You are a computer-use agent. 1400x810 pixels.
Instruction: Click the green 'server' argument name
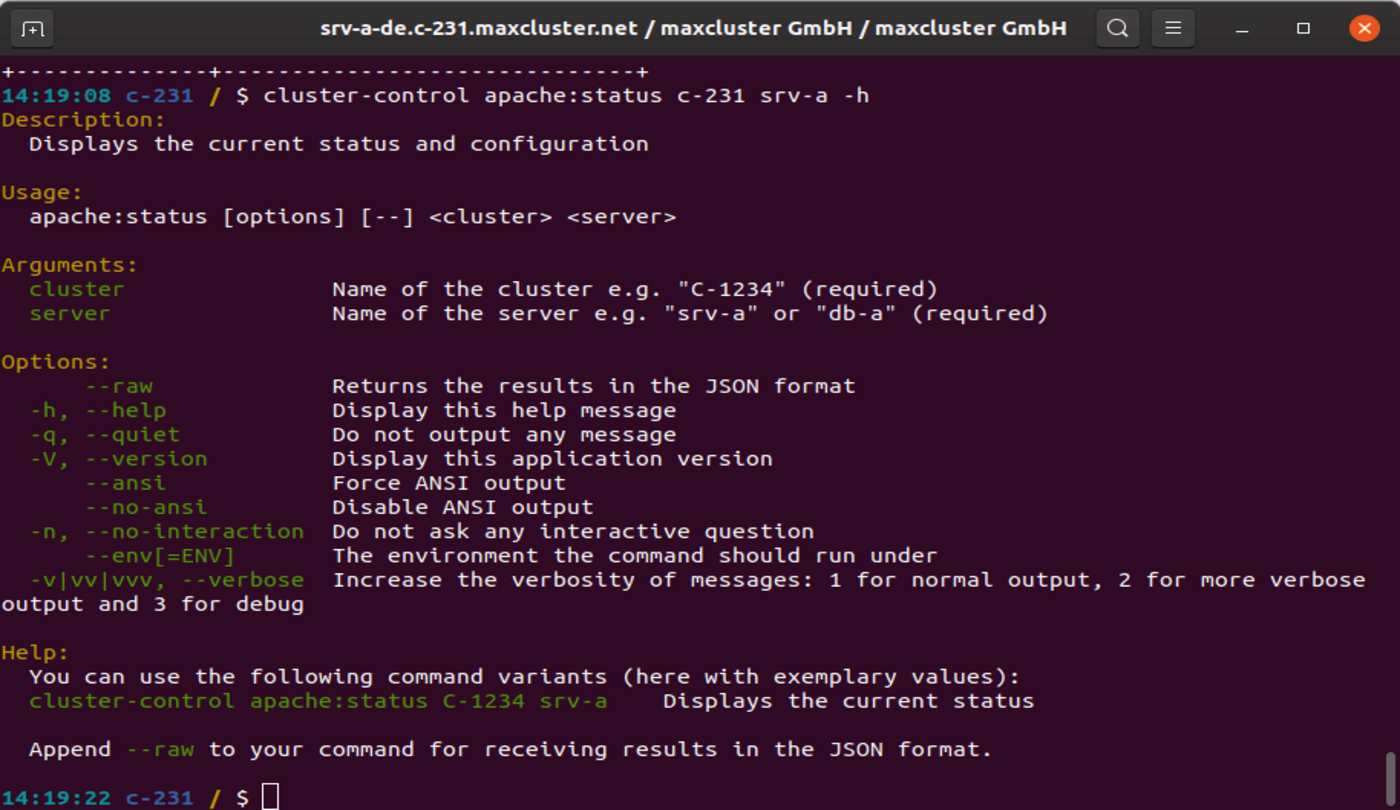coord(70,313)
